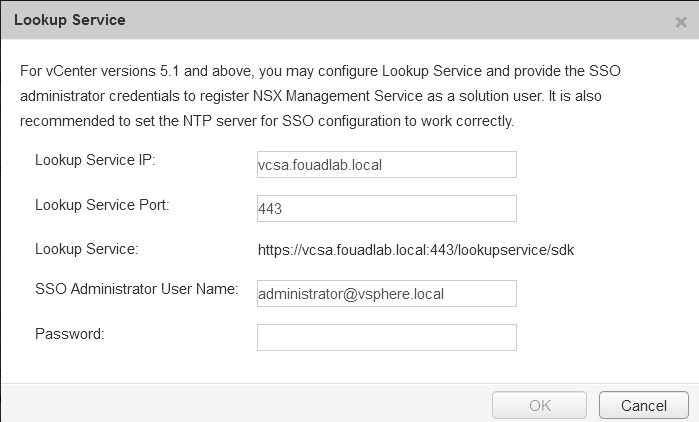
Task: Click the 'Lookup Service:' URL label
Action: pyautogui.click(x=86, y=249)
